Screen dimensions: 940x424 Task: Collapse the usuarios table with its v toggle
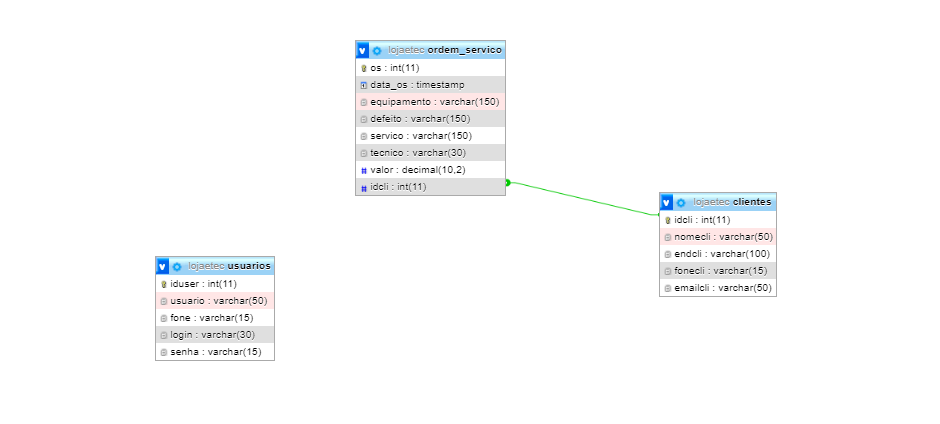(x=162, y=266)
